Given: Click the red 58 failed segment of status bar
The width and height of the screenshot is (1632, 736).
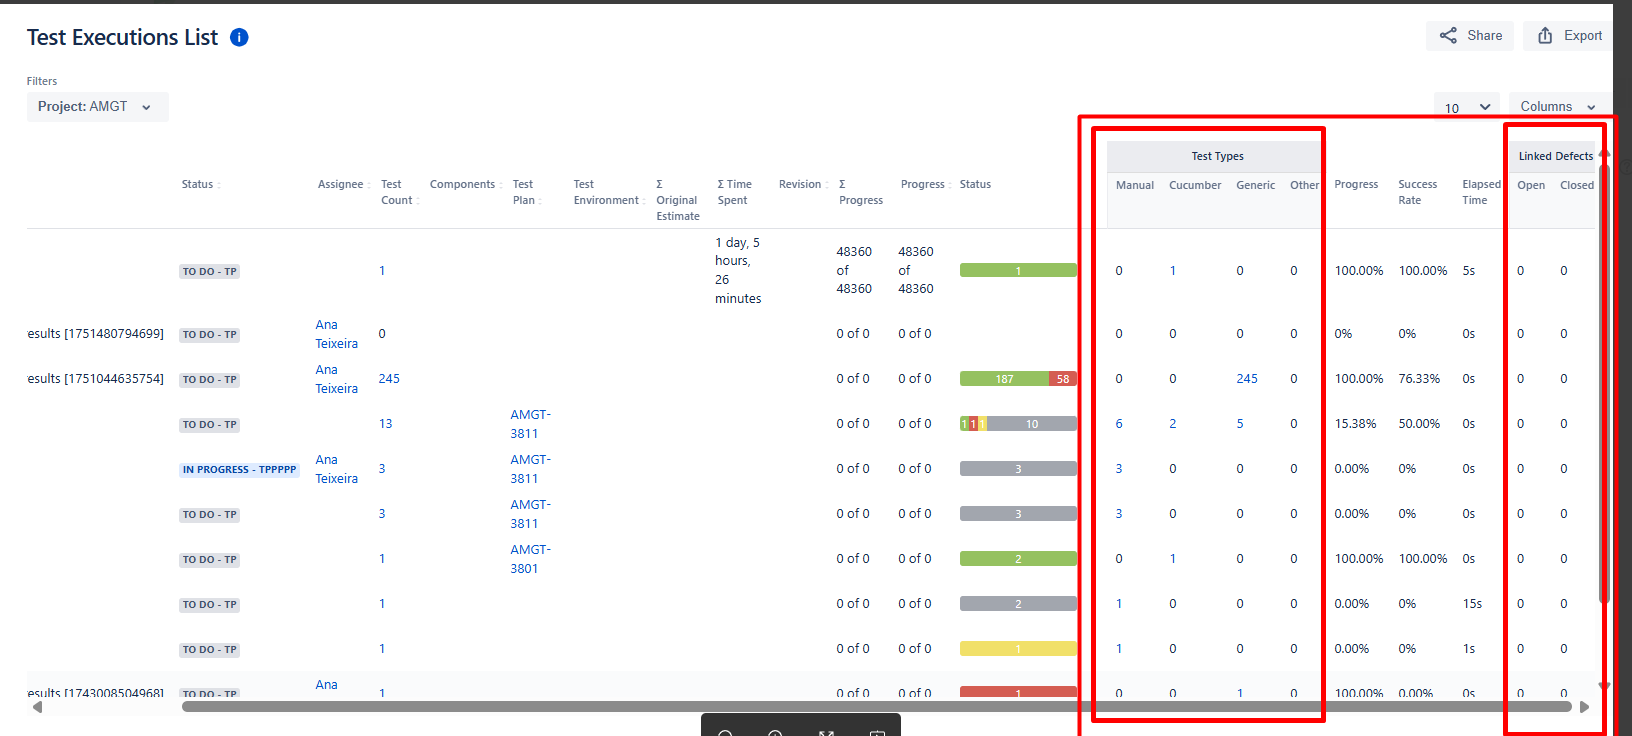Looking at the screenshot, I should tap(1062, 379).
